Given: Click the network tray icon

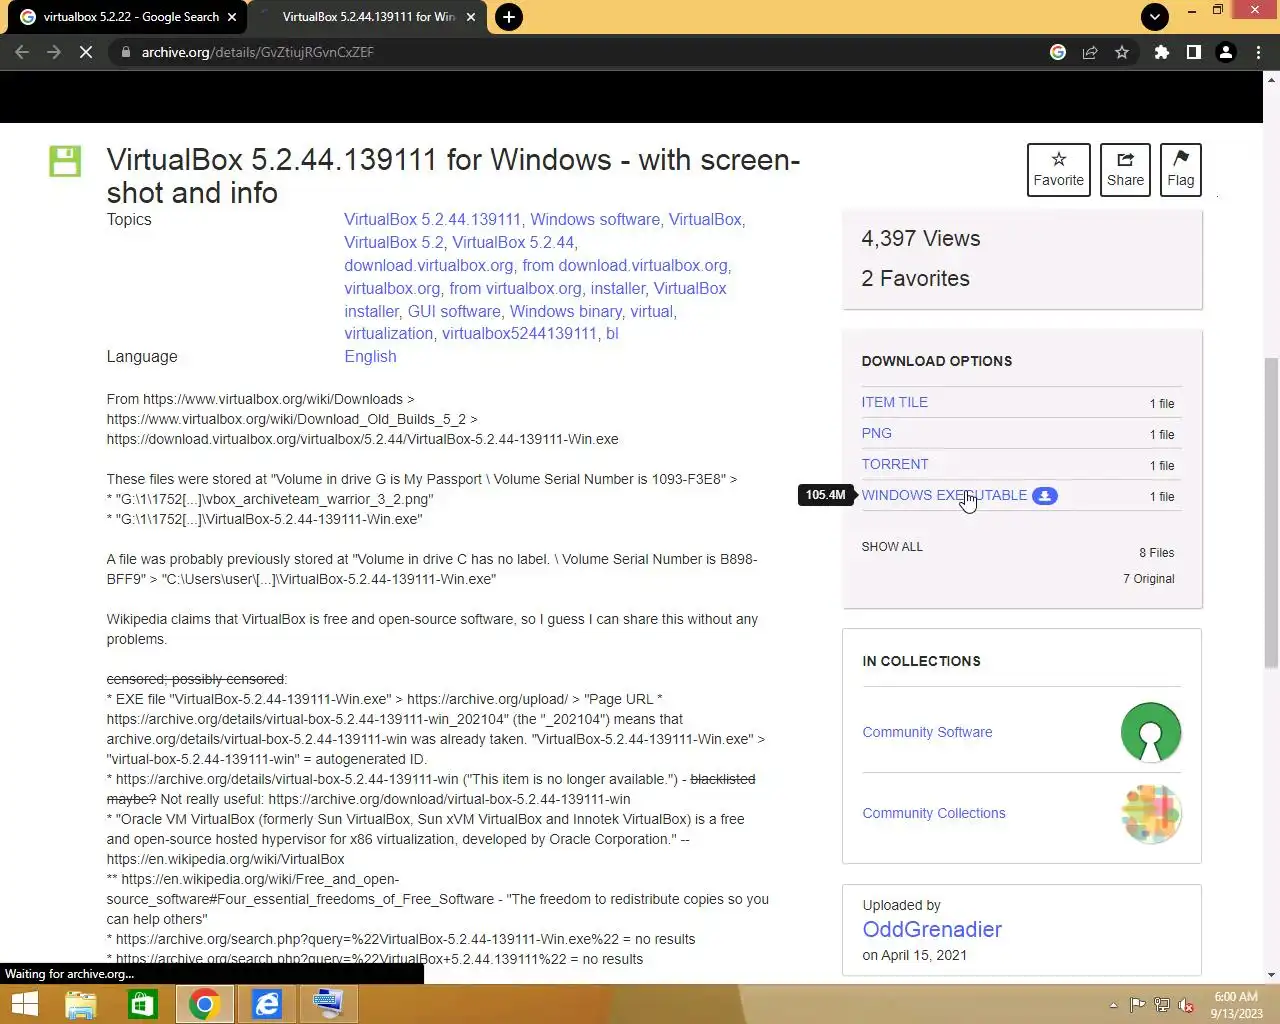Looking at the screenshot, I should coord(1162,1005).
